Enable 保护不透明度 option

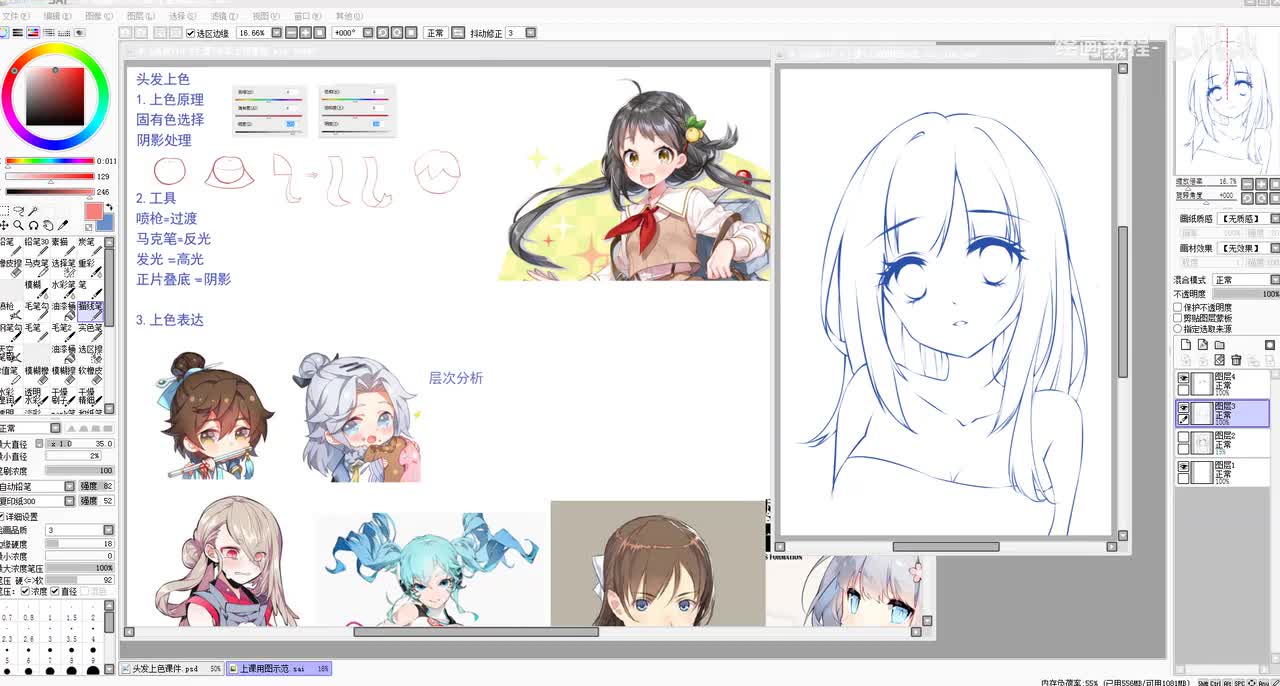point(1178,308)
